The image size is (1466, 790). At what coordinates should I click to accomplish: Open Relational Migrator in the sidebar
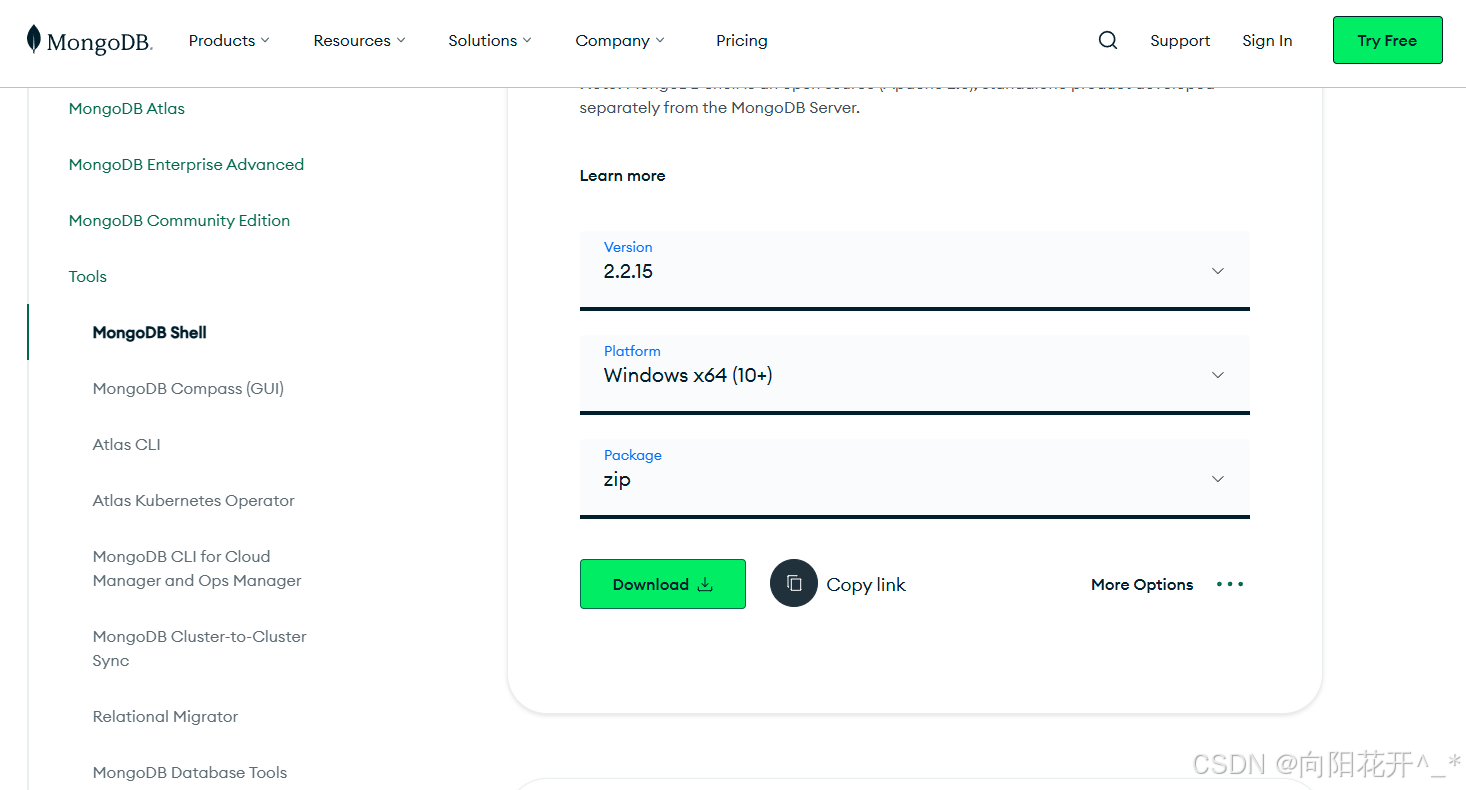point(166,716)
